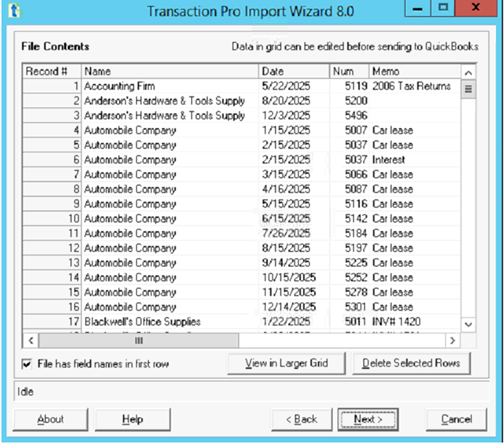
Task: Click date cell 7/26/2025
Action: click(294, 233)
